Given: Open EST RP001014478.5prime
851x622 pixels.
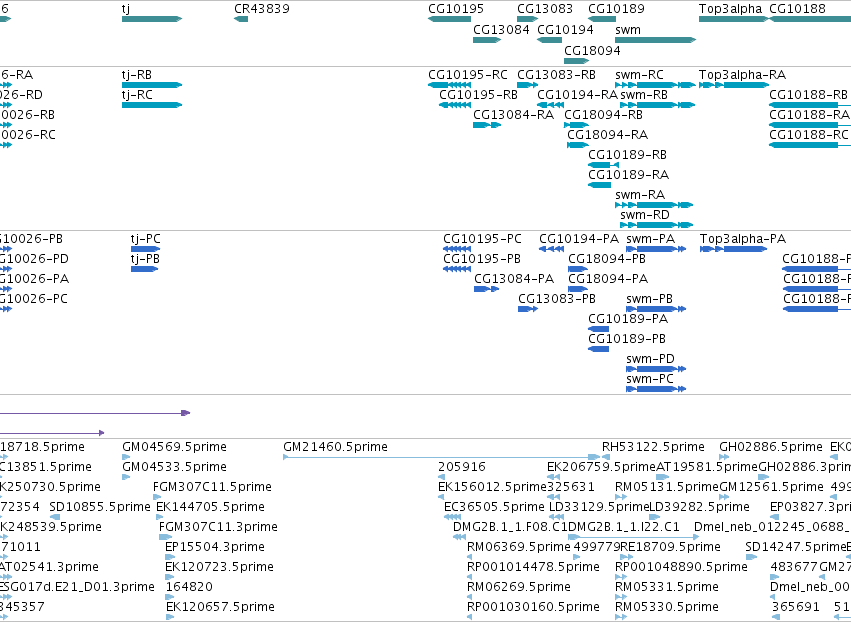Looking at the screenshot, I should coord(533,567).
